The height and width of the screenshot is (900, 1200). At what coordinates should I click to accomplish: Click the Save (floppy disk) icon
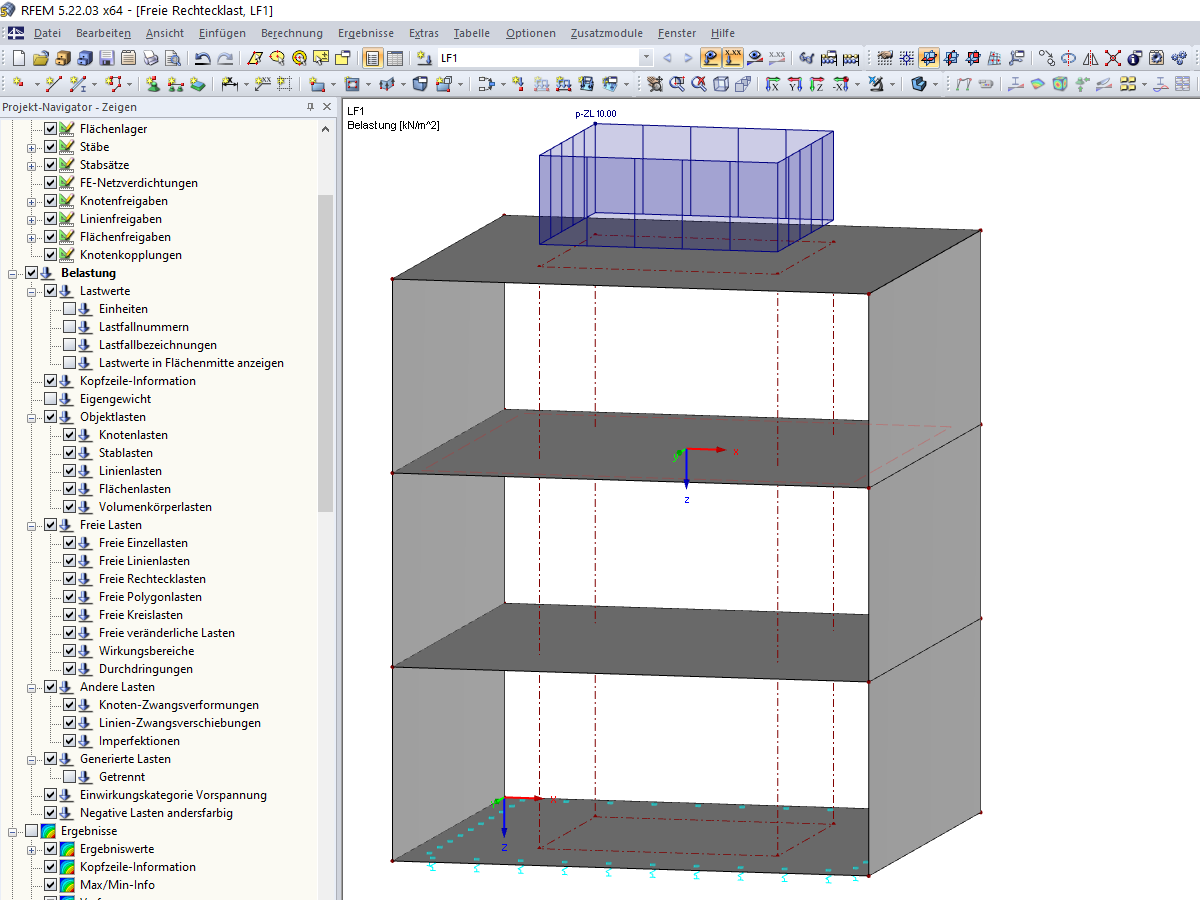[x=107, y=58]
